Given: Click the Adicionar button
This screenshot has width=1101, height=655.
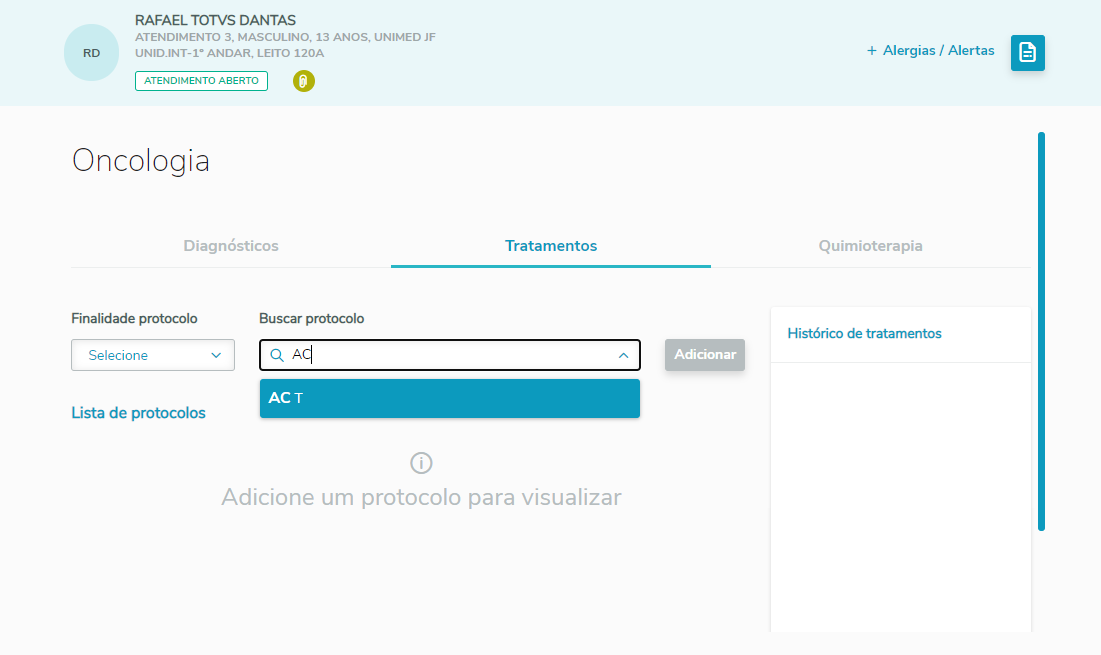Looking at the screenshot, I should pyautogui.click(x=705, y=355).
